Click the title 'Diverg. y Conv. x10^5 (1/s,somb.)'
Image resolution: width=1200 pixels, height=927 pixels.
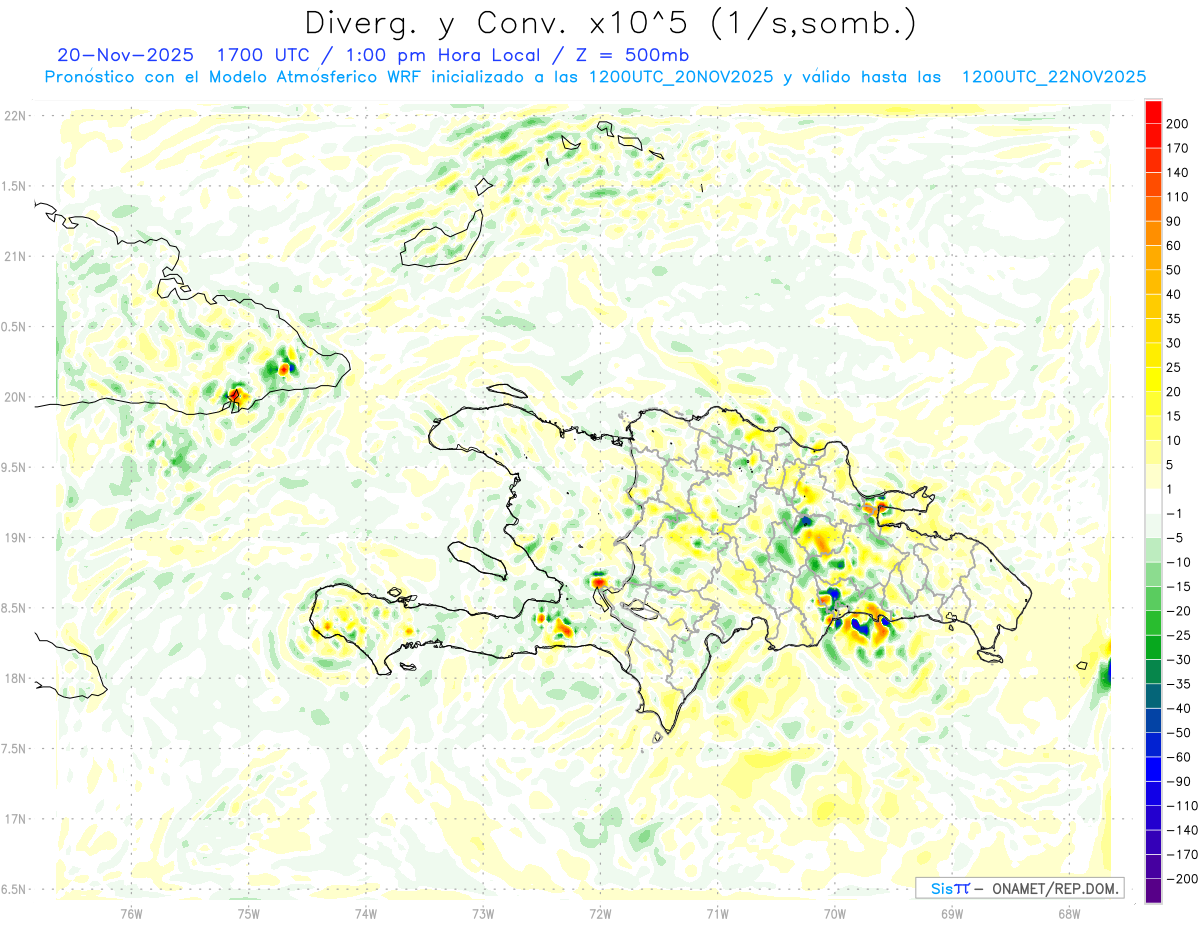[610, 23]
